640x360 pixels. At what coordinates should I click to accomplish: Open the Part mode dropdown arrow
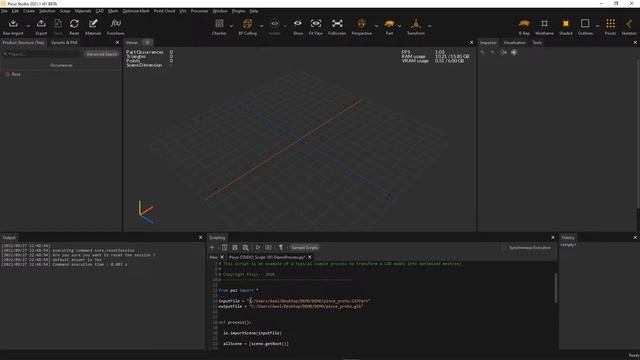[399, 26]
